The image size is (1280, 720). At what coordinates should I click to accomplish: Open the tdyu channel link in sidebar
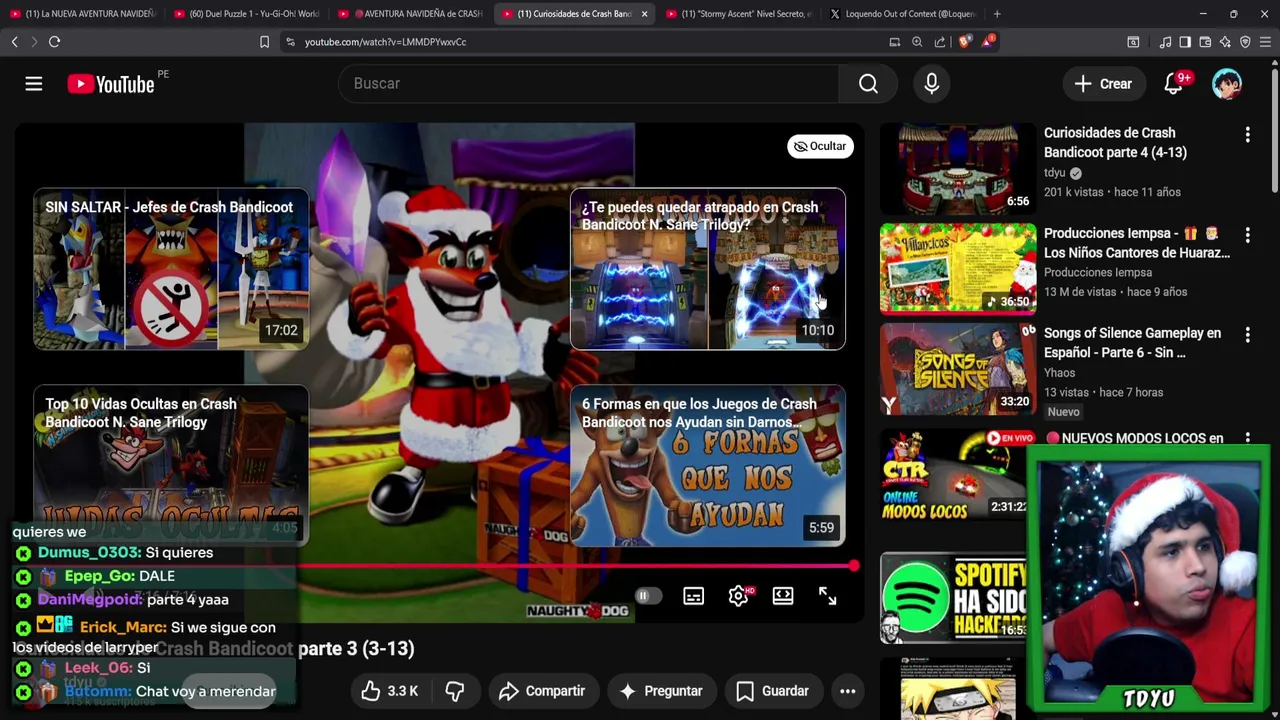tap(1055, 173)
